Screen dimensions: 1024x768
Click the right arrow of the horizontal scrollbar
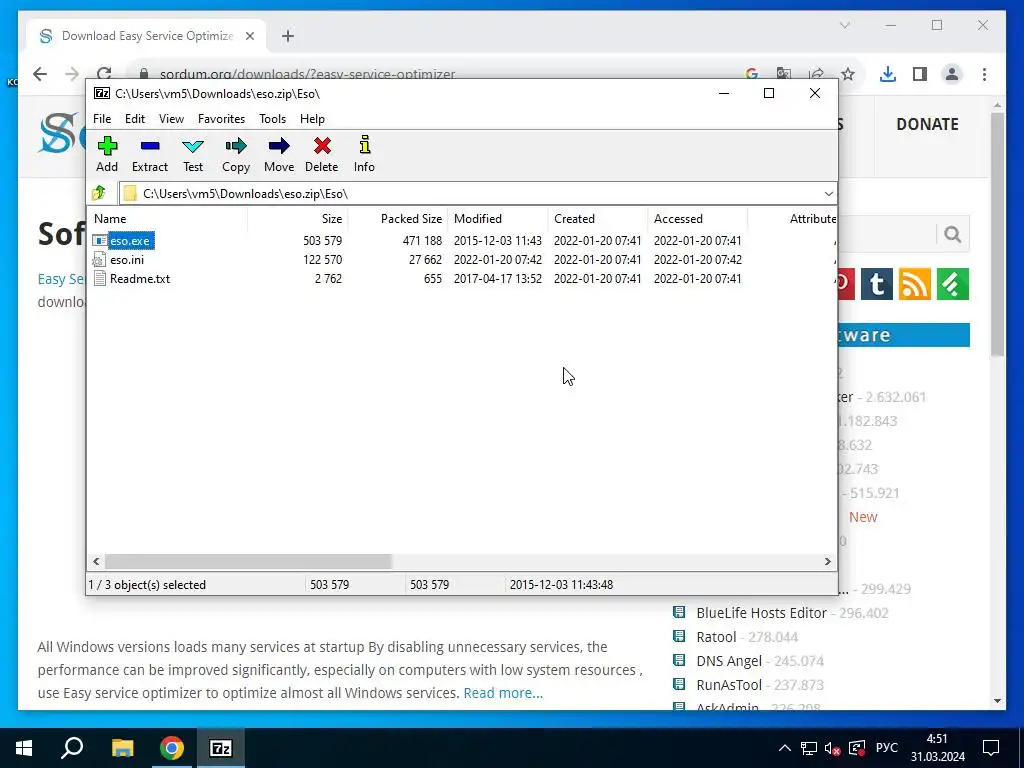pyautogui.click(x=827, y=562)
